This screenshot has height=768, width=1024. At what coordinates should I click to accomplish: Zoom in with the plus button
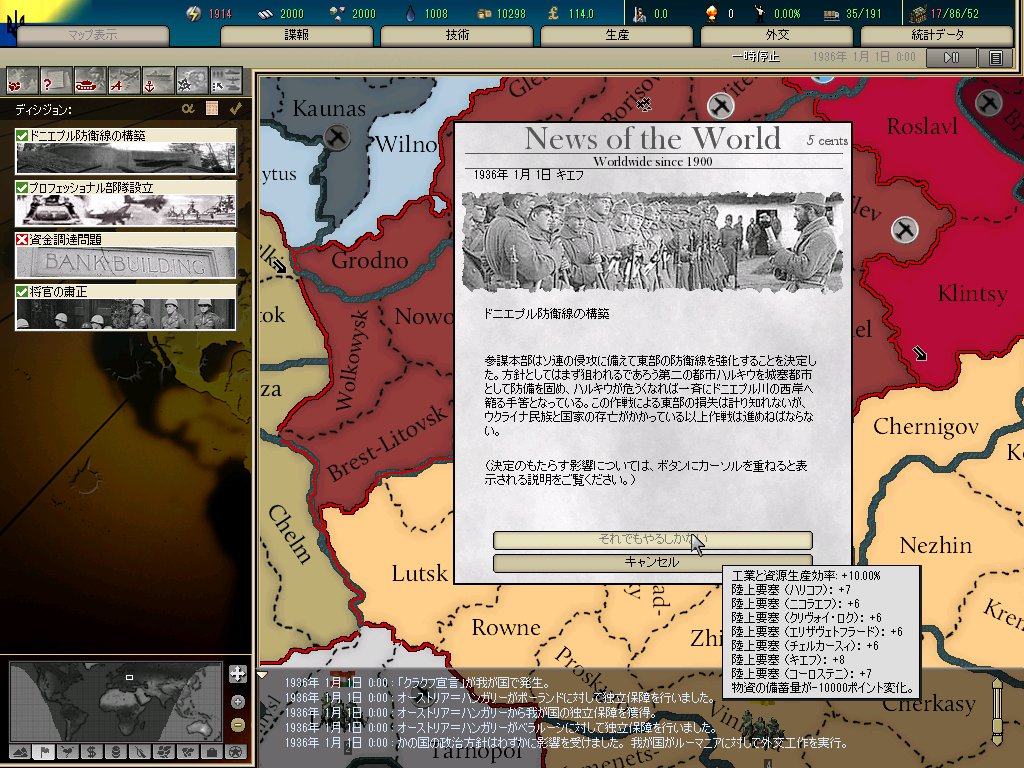[x=238, y=701]
